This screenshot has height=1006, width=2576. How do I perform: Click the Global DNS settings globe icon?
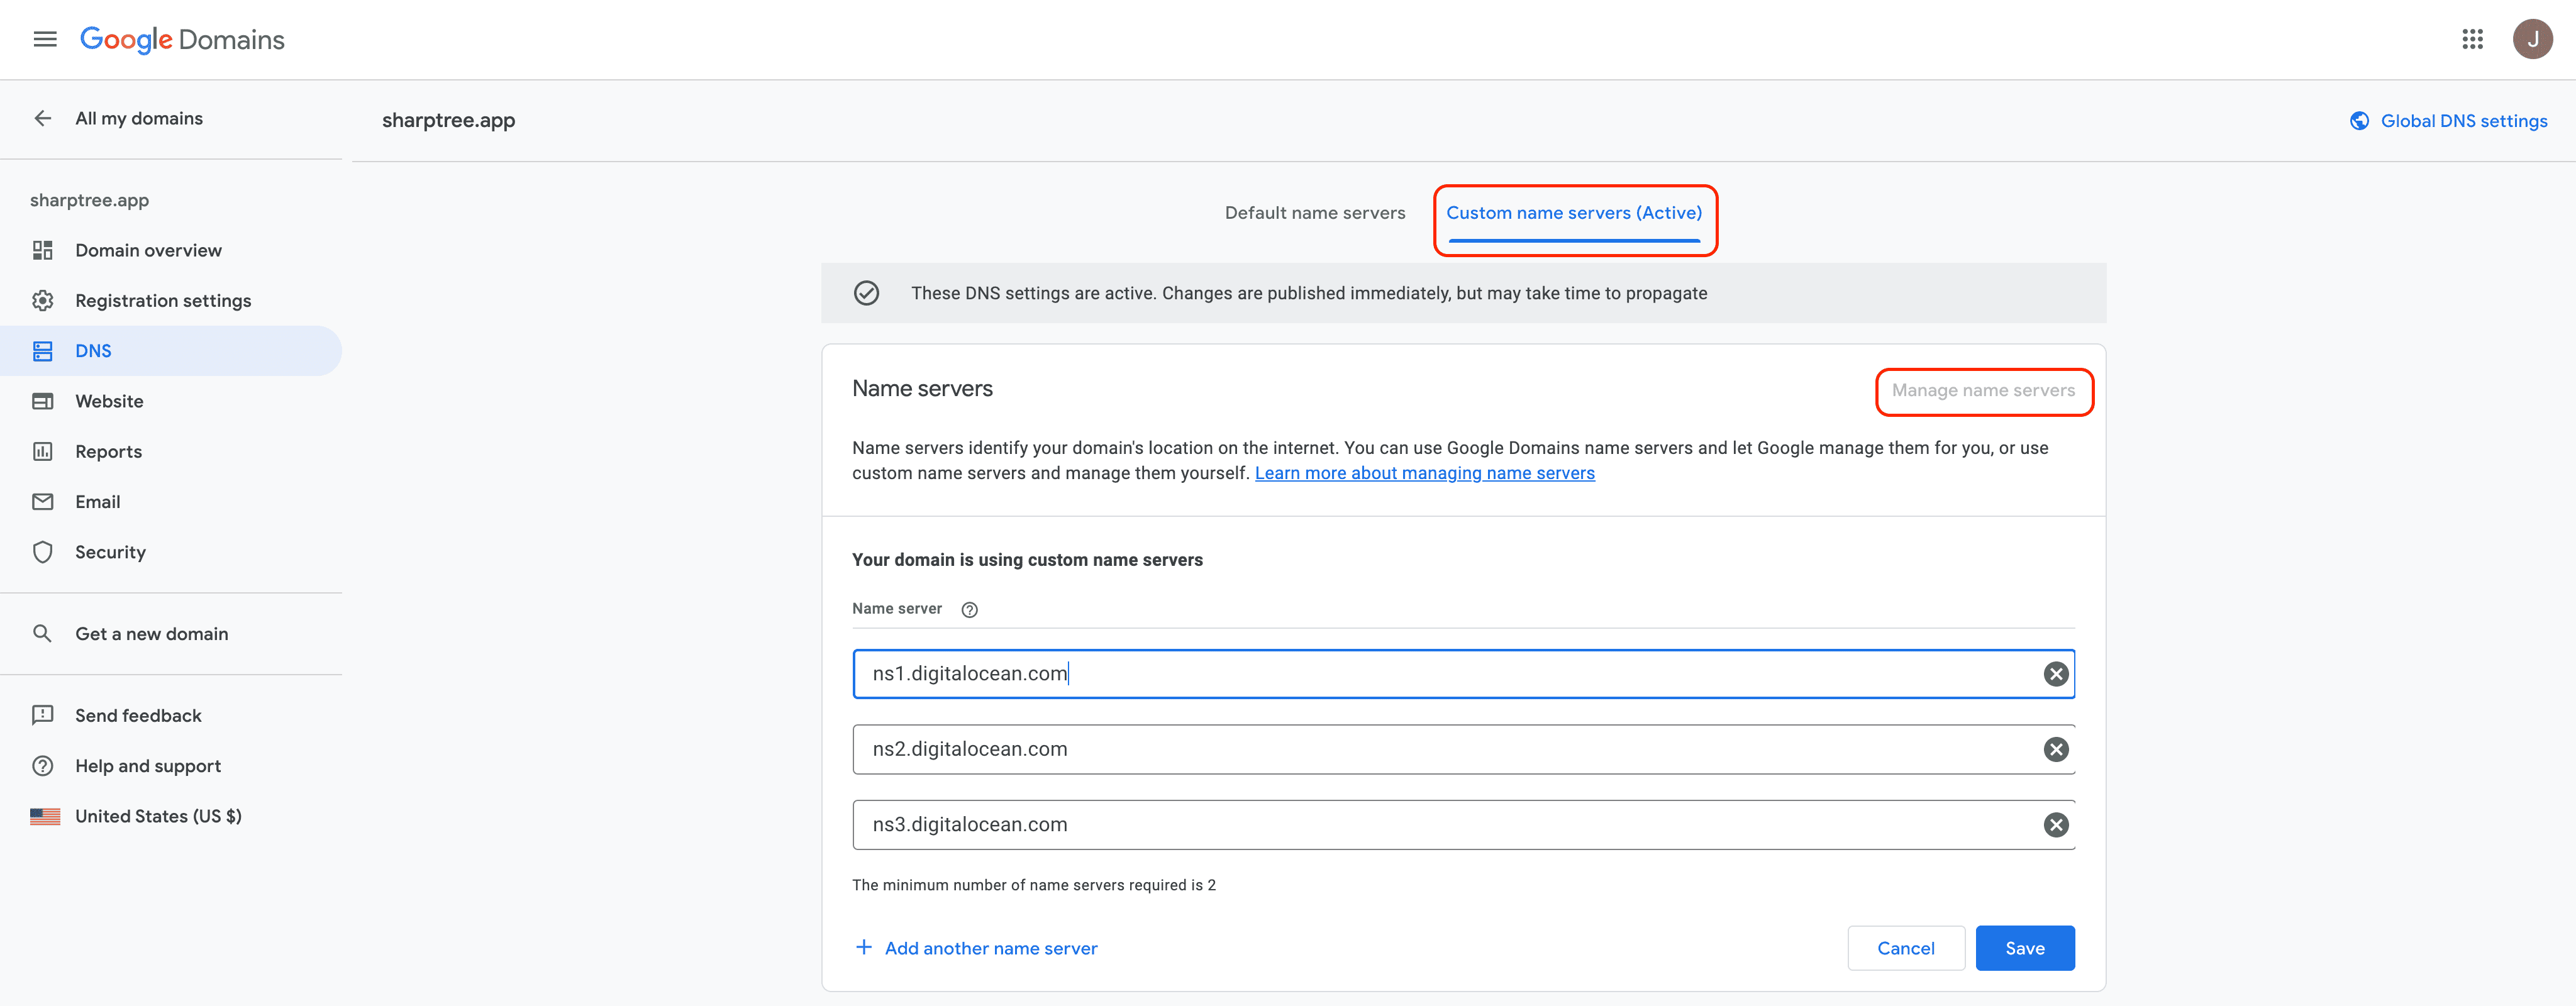click(2359, 121)
